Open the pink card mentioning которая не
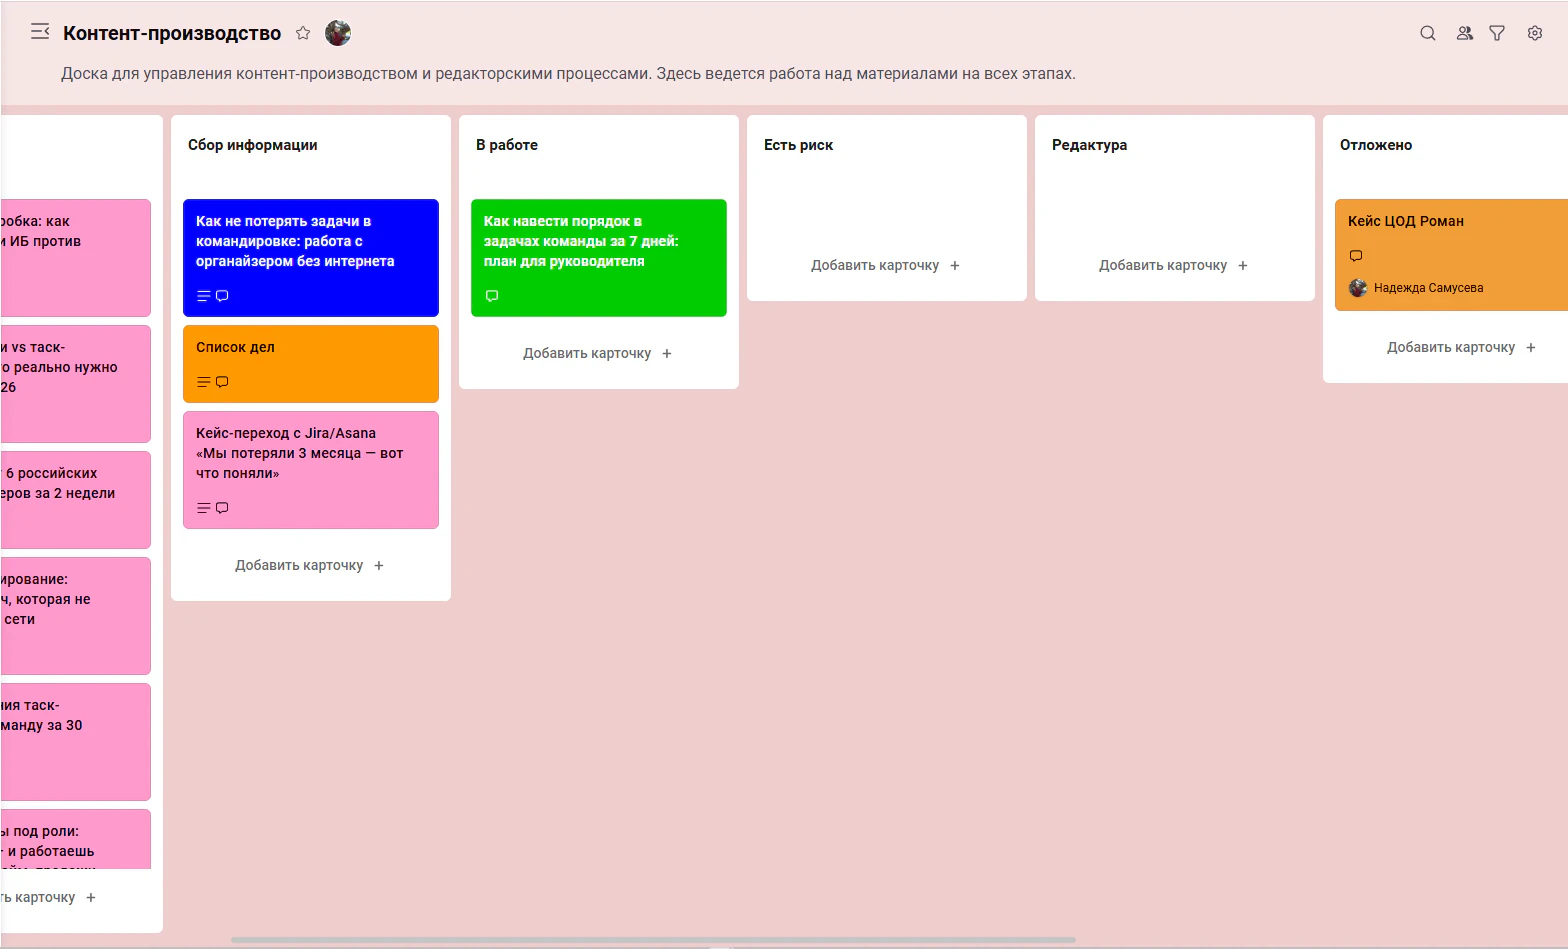This screenshot has width=1568, height=949. [x=75, y=616]
